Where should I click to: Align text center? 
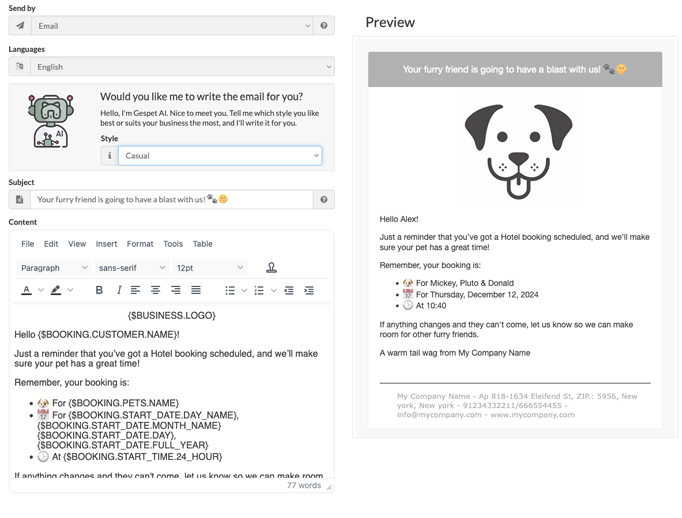pyautogui.click(x=155, y=290)
